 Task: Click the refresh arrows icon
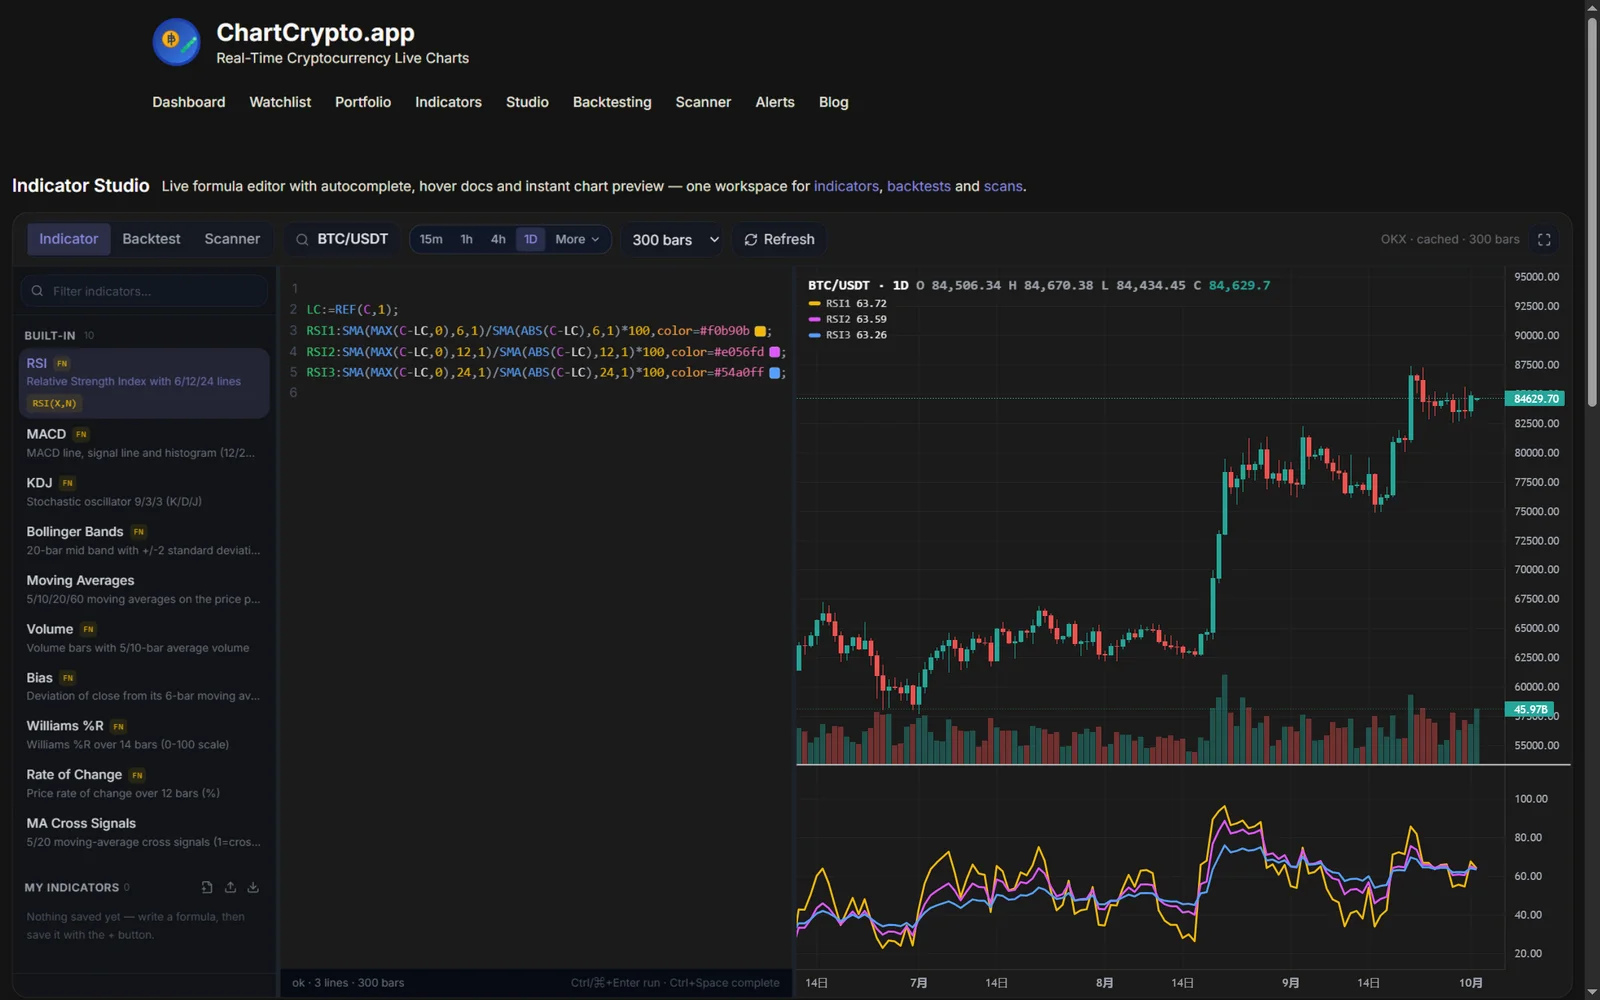751,240
